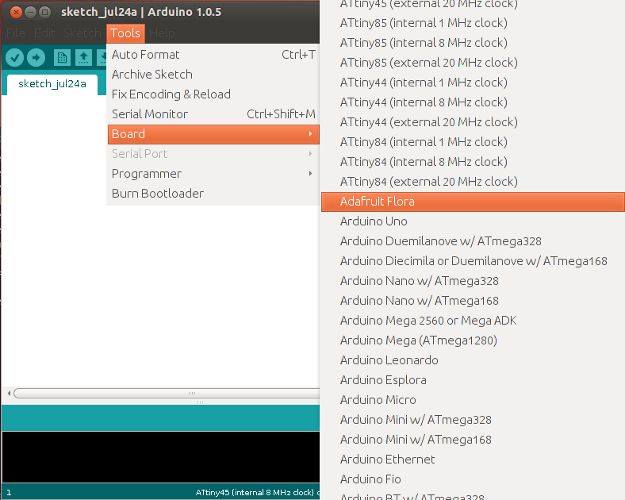Expand the Serial Port submenu
This screenshot has width=625, height=500.
213,154
